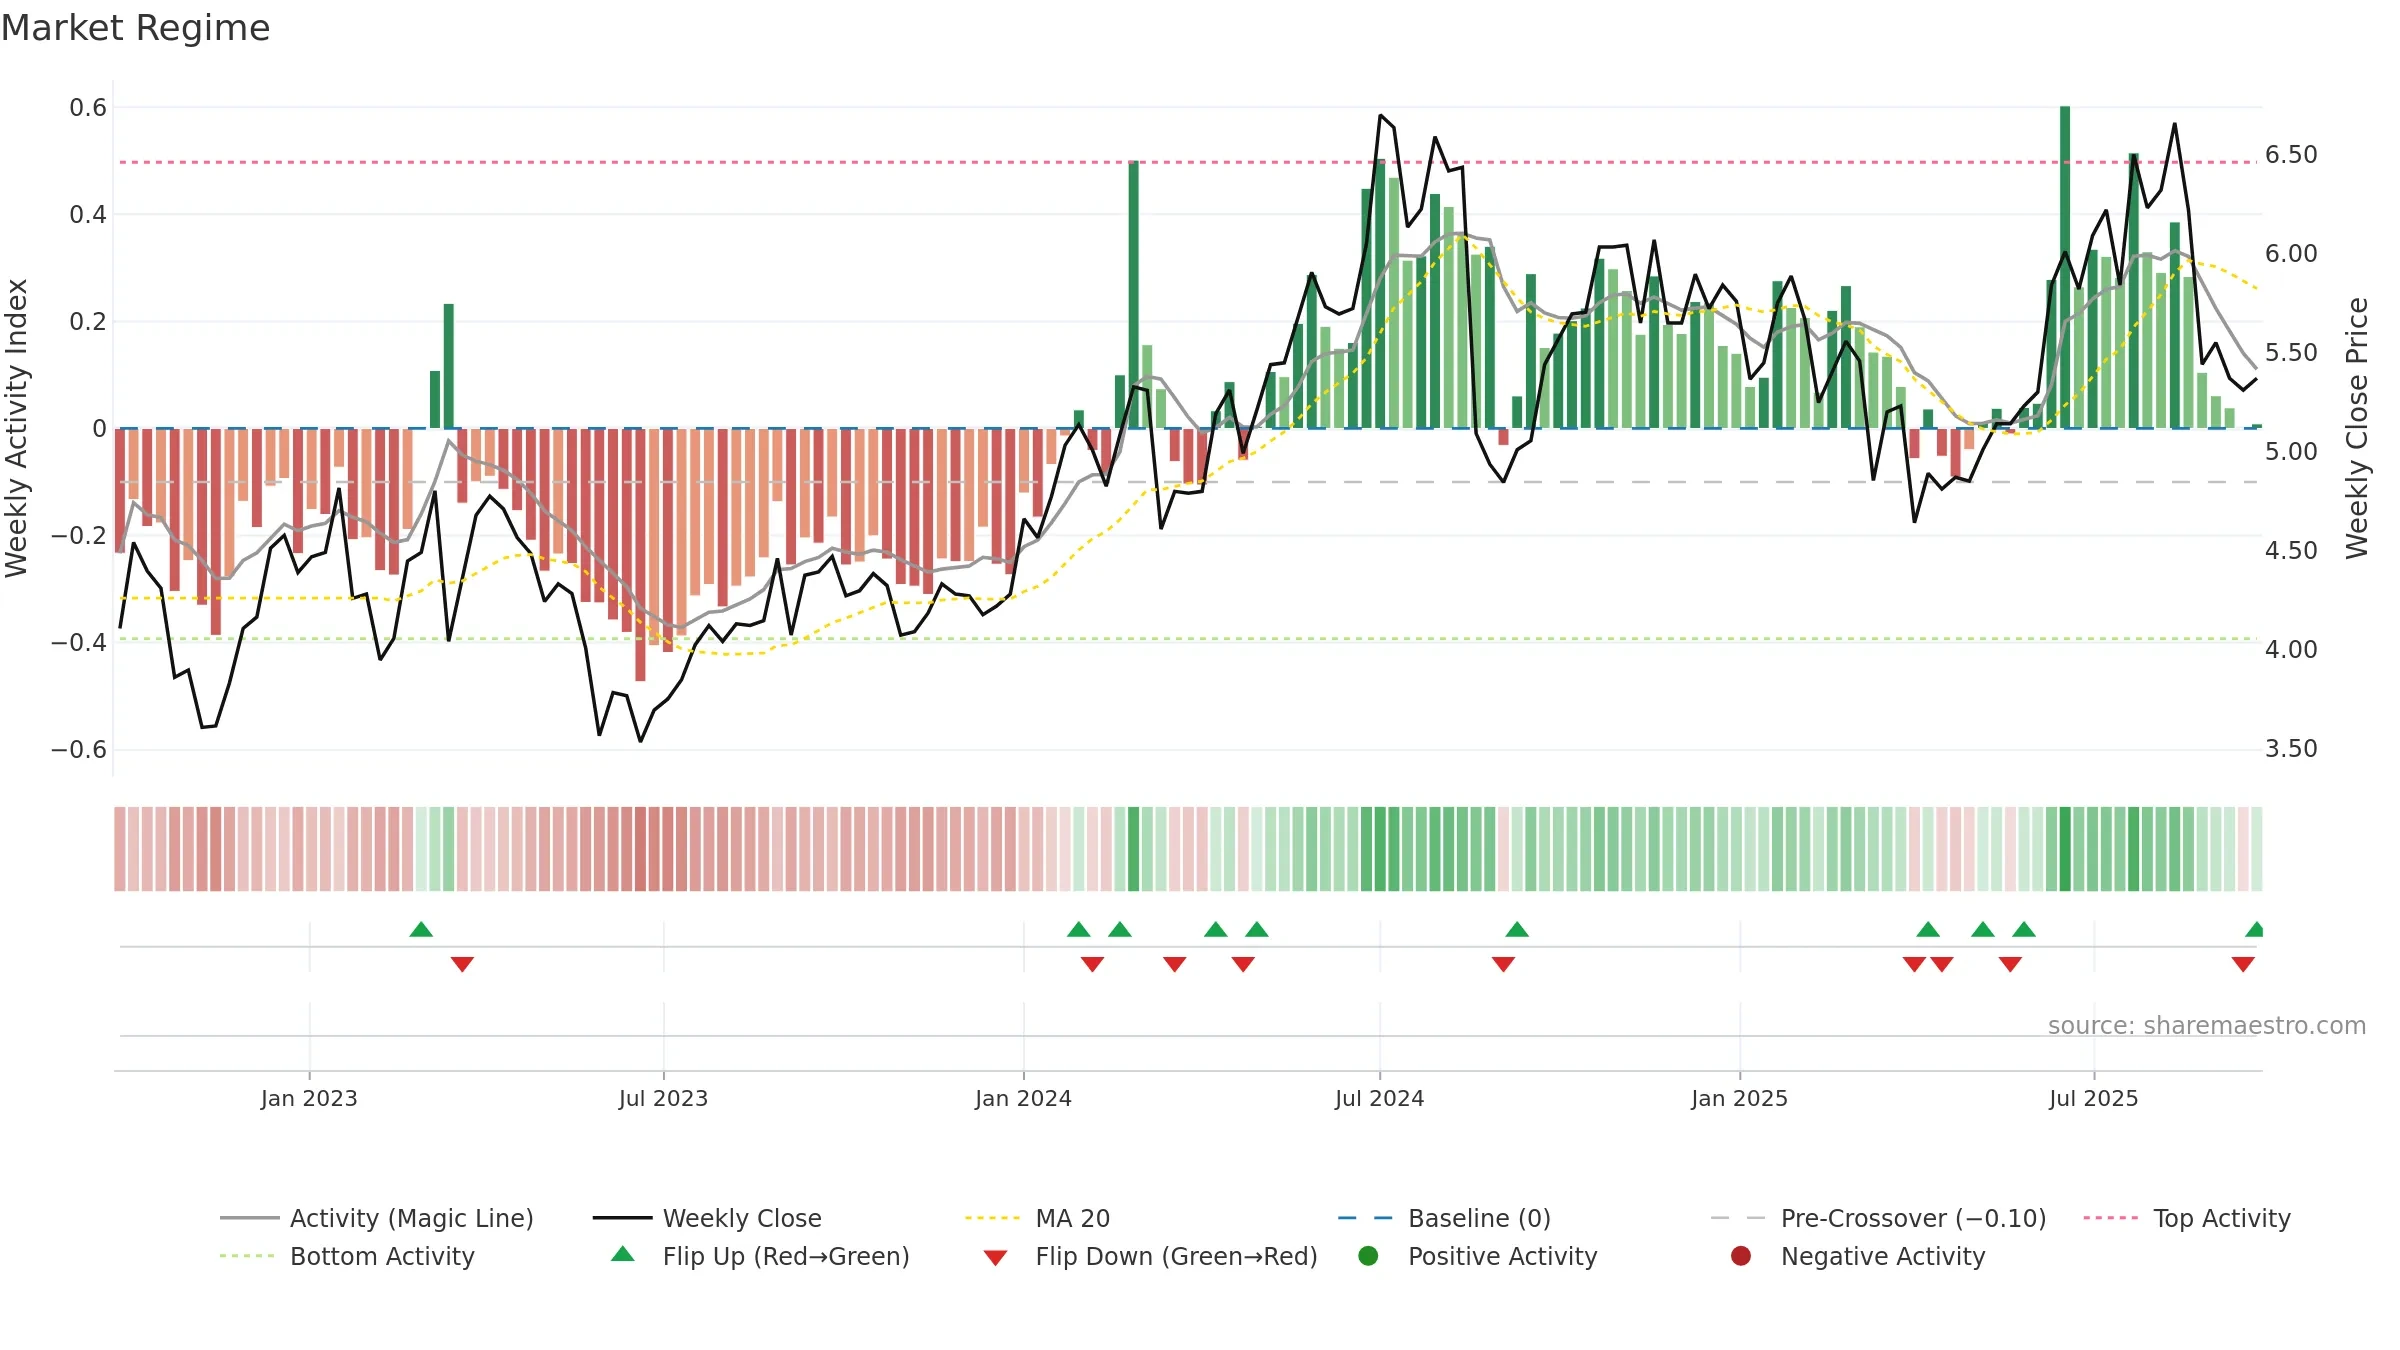Click the 6.50 price axis tick
Image resolution: width=2400 pixels, height=1350 pixels.
point(2291,155)
